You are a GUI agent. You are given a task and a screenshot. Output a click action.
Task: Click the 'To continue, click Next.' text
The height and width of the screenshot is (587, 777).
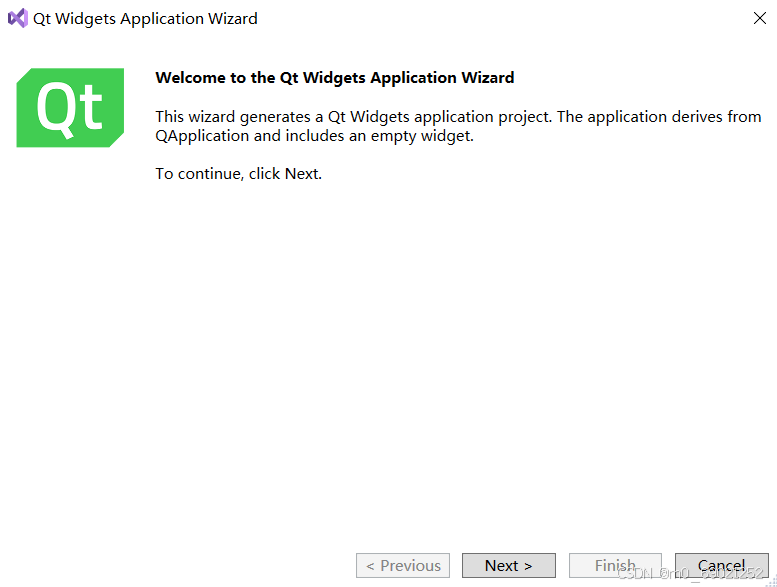pos(238,174)
